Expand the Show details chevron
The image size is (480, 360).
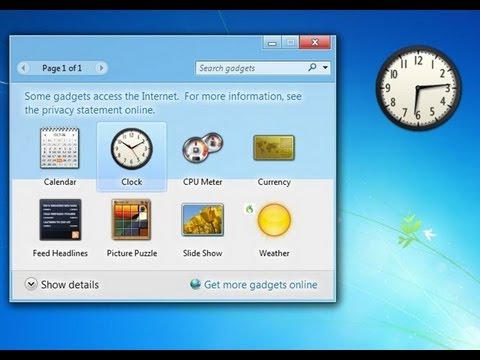pyautogui.click(x=31, y=284)
